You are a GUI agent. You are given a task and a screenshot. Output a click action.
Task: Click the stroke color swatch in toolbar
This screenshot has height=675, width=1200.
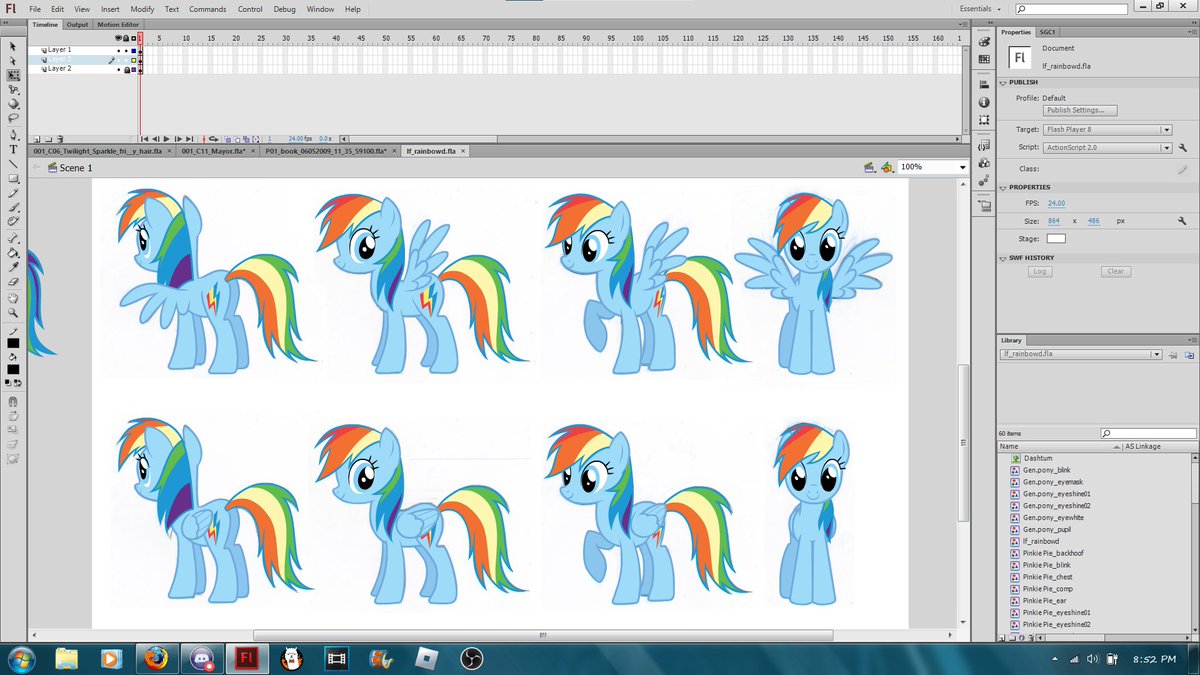[x=14, y=343]
